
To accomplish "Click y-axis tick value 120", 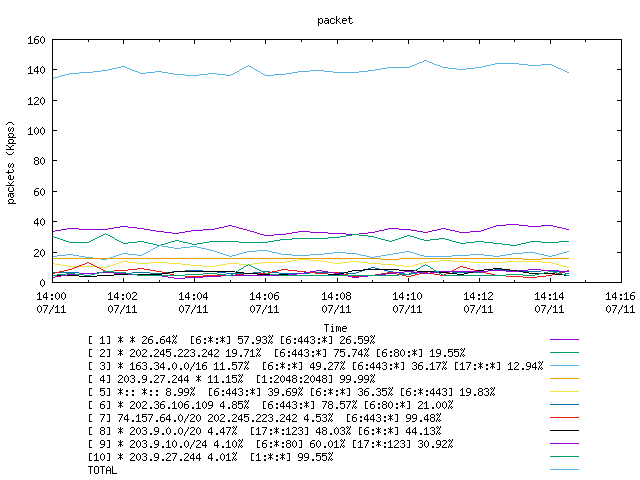I will [36, 101].
